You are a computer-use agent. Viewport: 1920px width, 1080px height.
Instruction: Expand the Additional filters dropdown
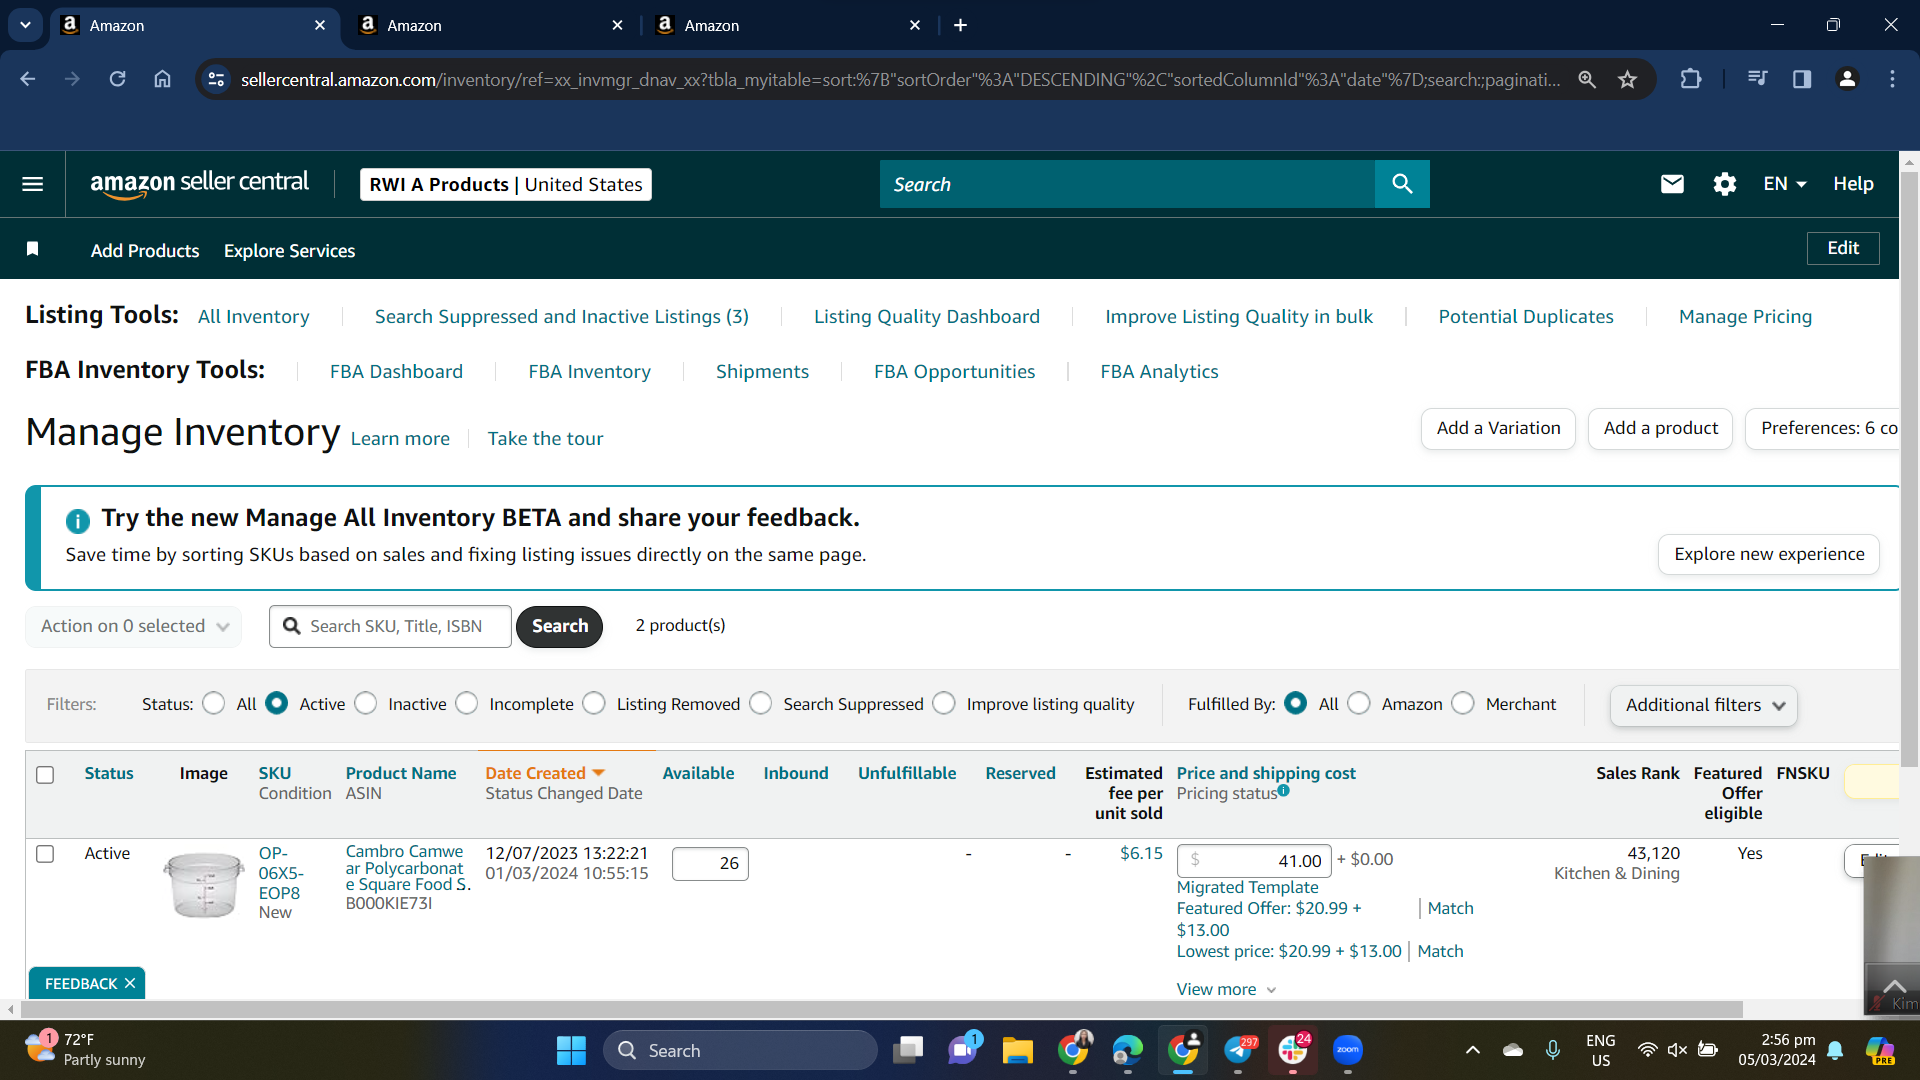[x=1704, y=705]
